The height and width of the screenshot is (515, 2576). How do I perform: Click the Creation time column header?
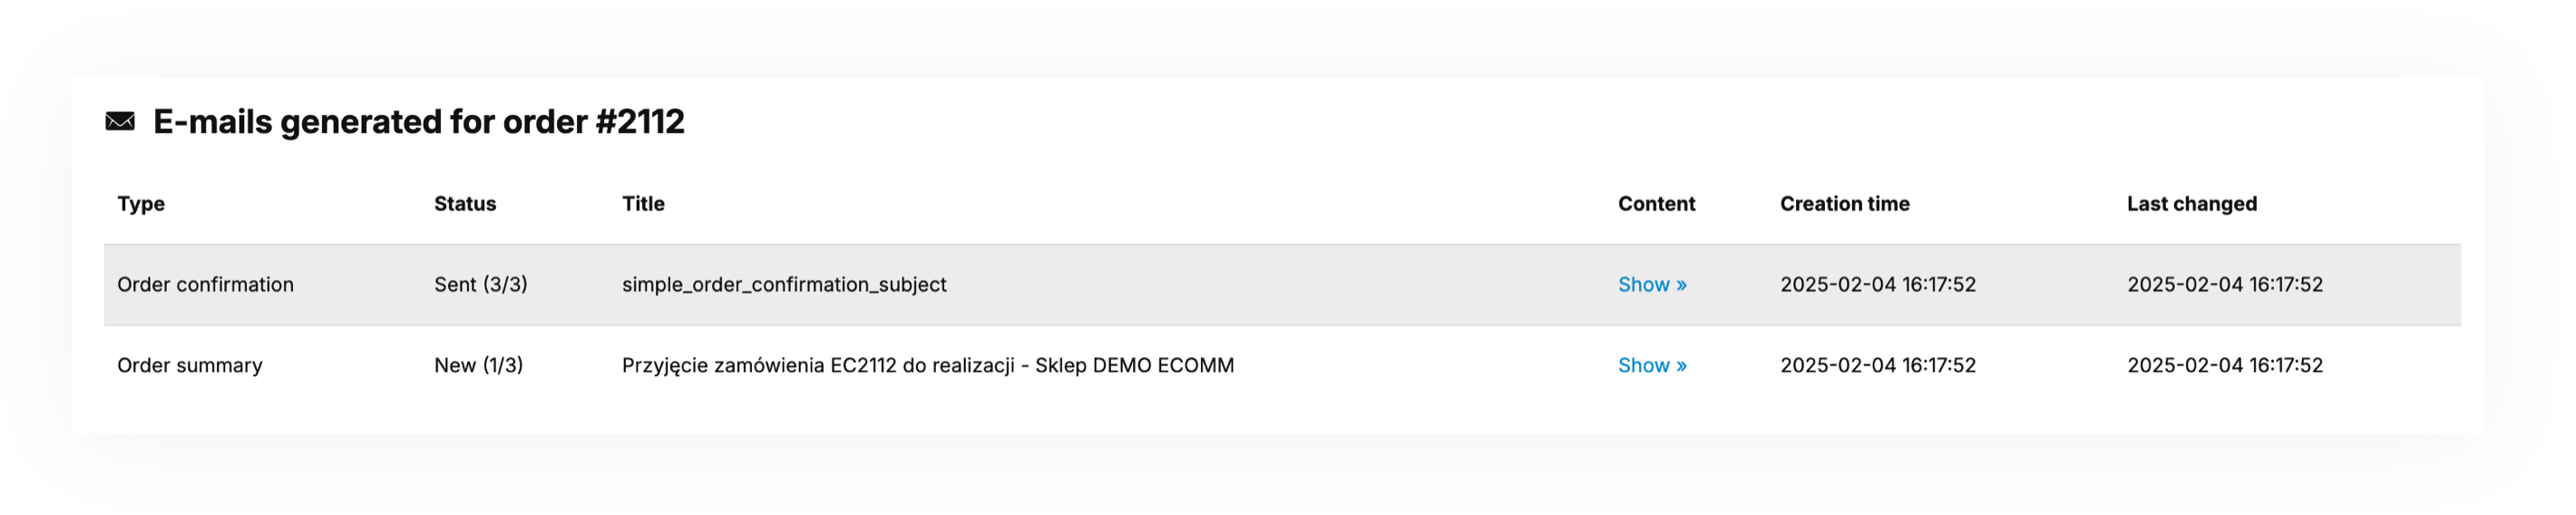(x=1844, y=204)
